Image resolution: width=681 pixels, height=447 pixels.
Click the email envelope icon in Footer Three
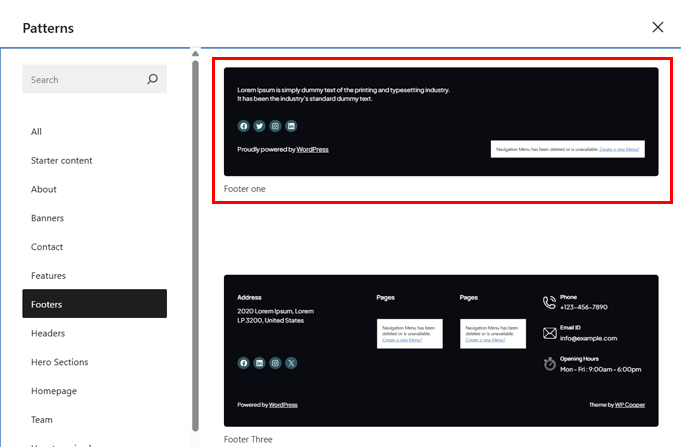[x=549, y=333]
